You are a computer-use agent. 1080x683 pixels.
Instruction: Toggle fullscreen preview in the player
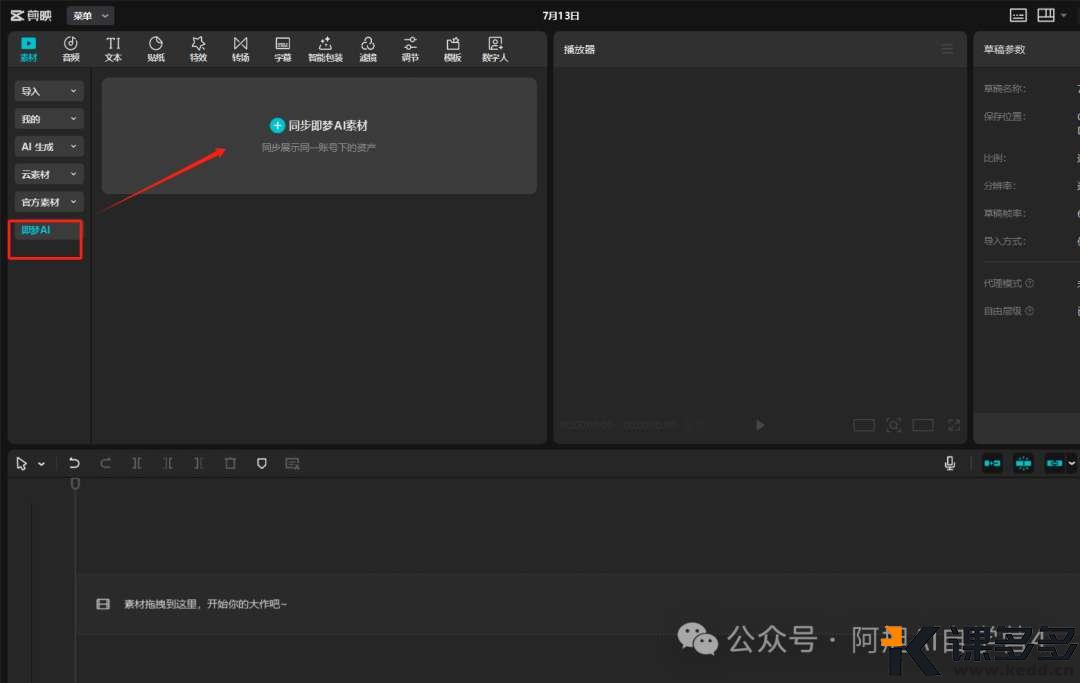[x=954, y=425]
